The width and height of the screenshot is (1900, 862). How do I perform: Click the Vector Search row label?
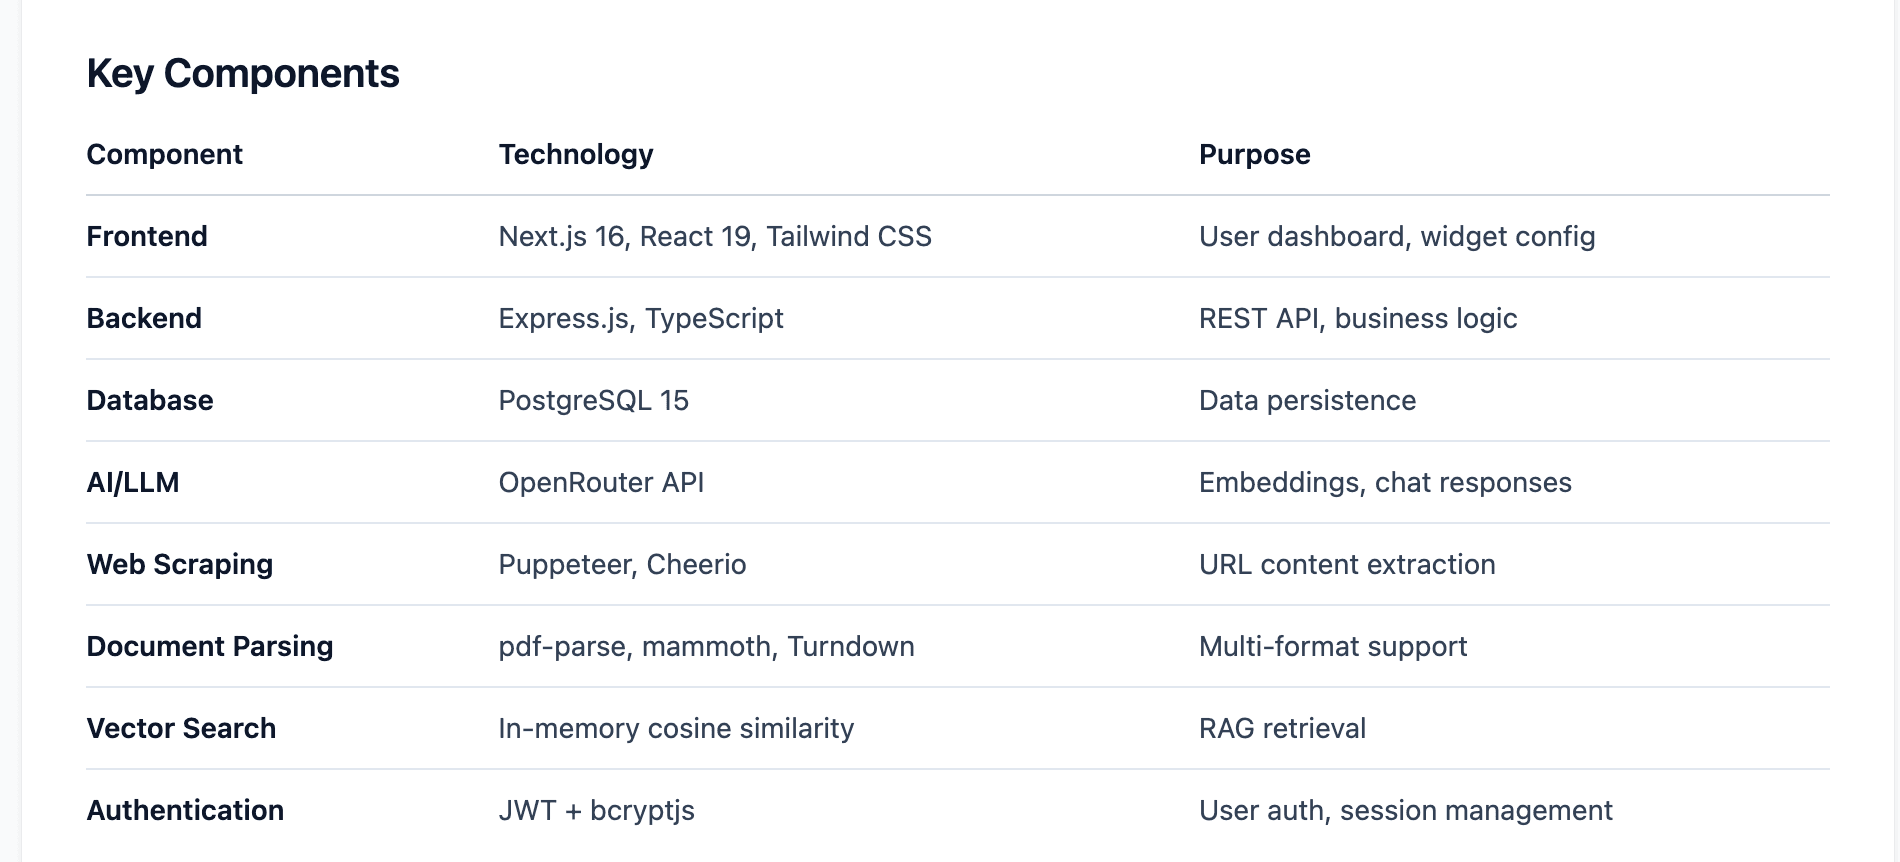pyautogui.click(x=181, y=728)
